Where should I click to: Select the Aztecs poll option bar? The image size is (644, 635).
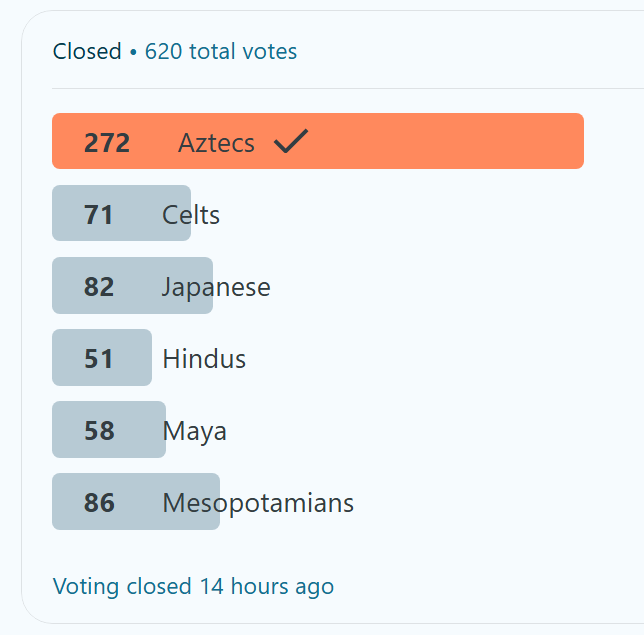point(318,141)
